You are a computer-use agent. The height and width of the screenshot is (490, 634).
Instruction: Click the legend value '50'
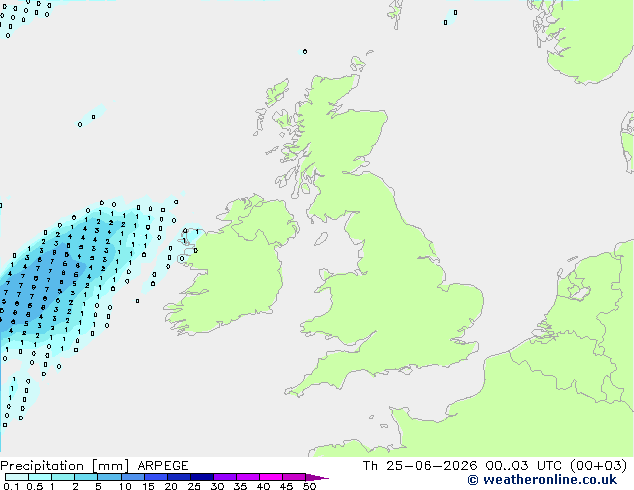point(309,486)
